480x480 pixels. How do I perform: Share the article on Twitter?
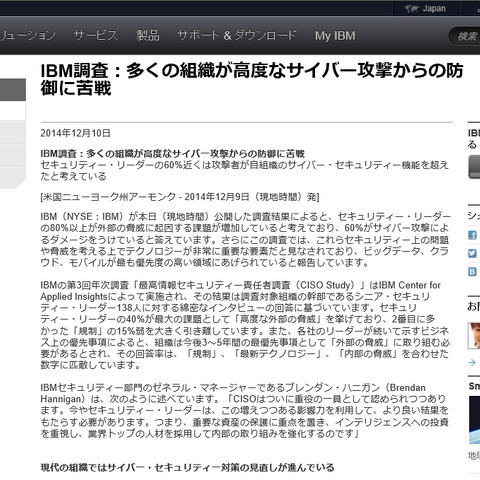click(472, 253)
